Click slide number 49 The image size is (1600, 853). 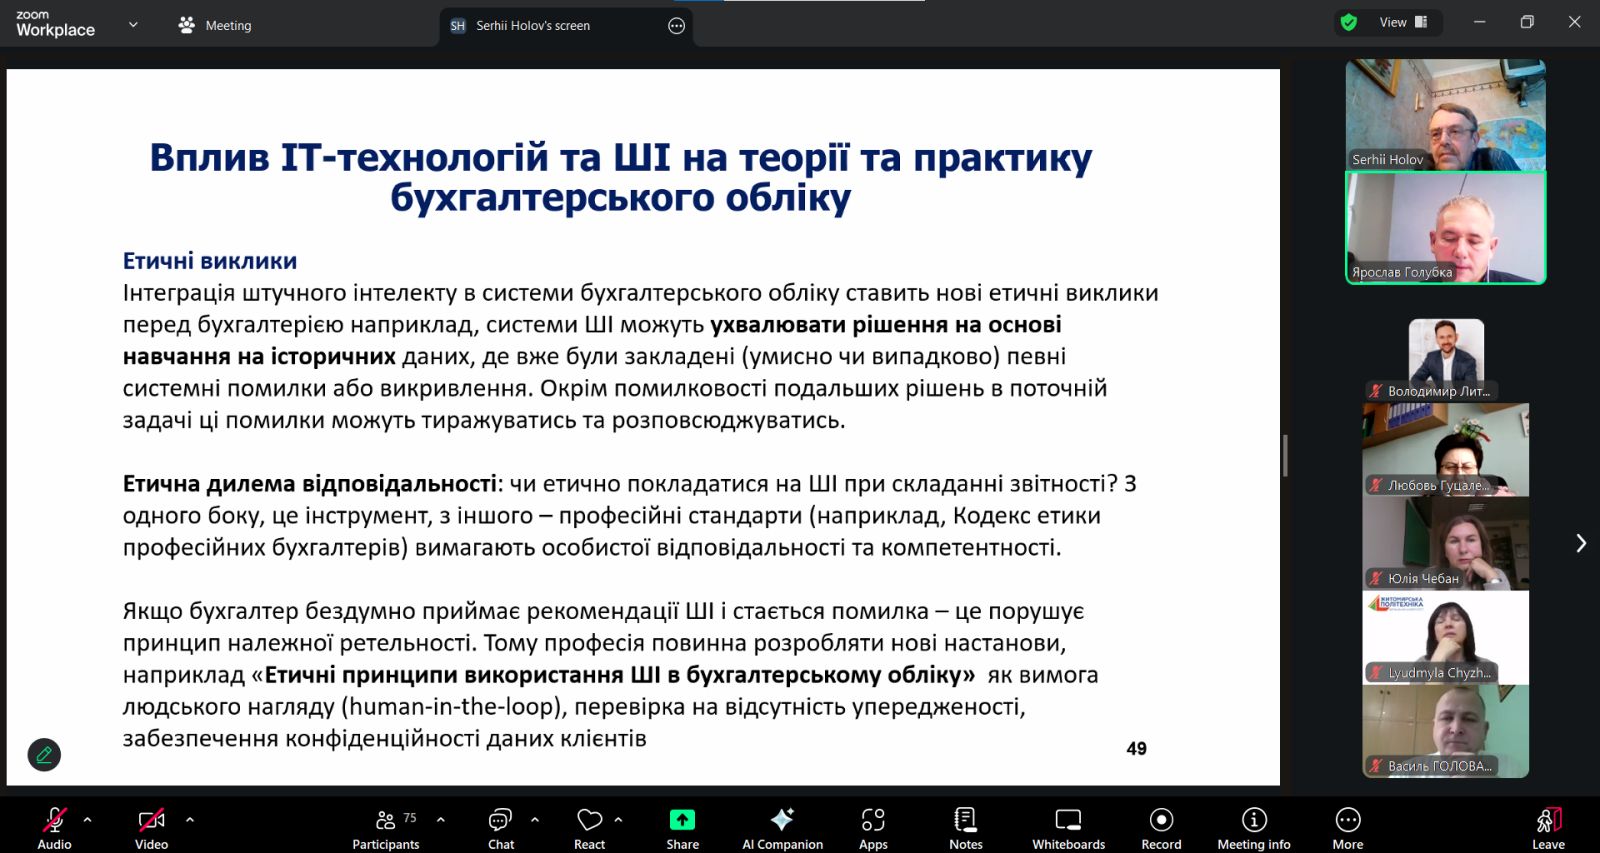point(1136,749)
